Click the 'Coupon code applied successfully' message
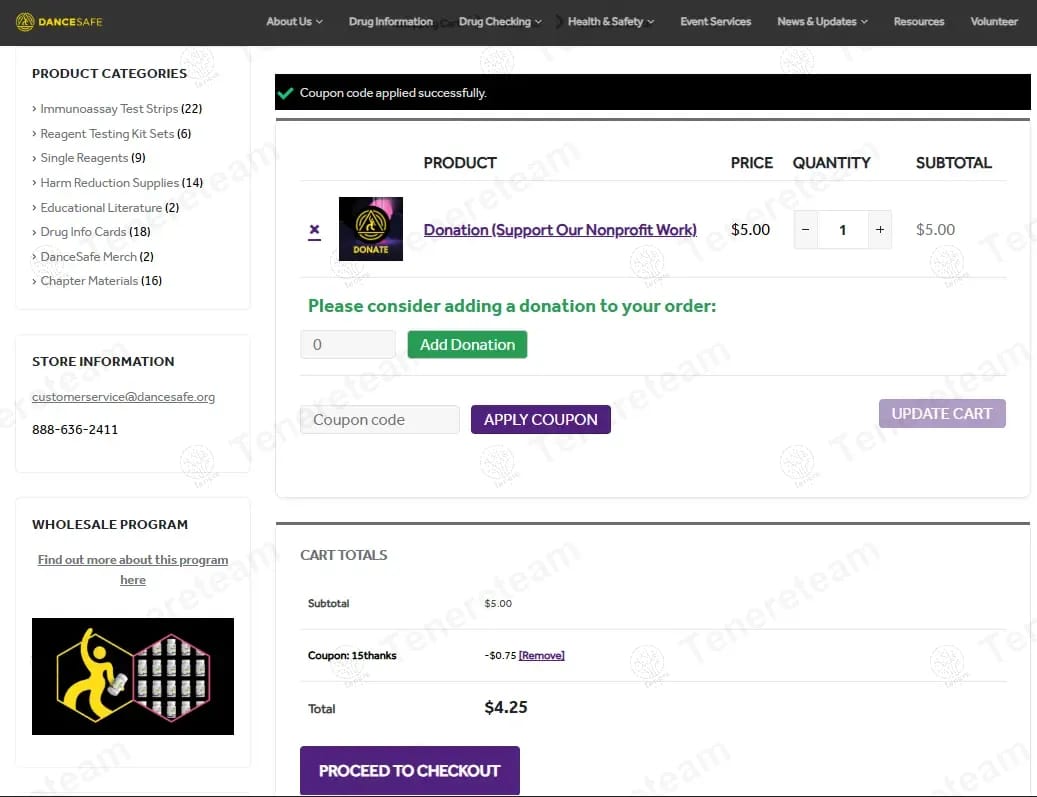The width and height of the screenshot is (1037, 797). point(393,93)
